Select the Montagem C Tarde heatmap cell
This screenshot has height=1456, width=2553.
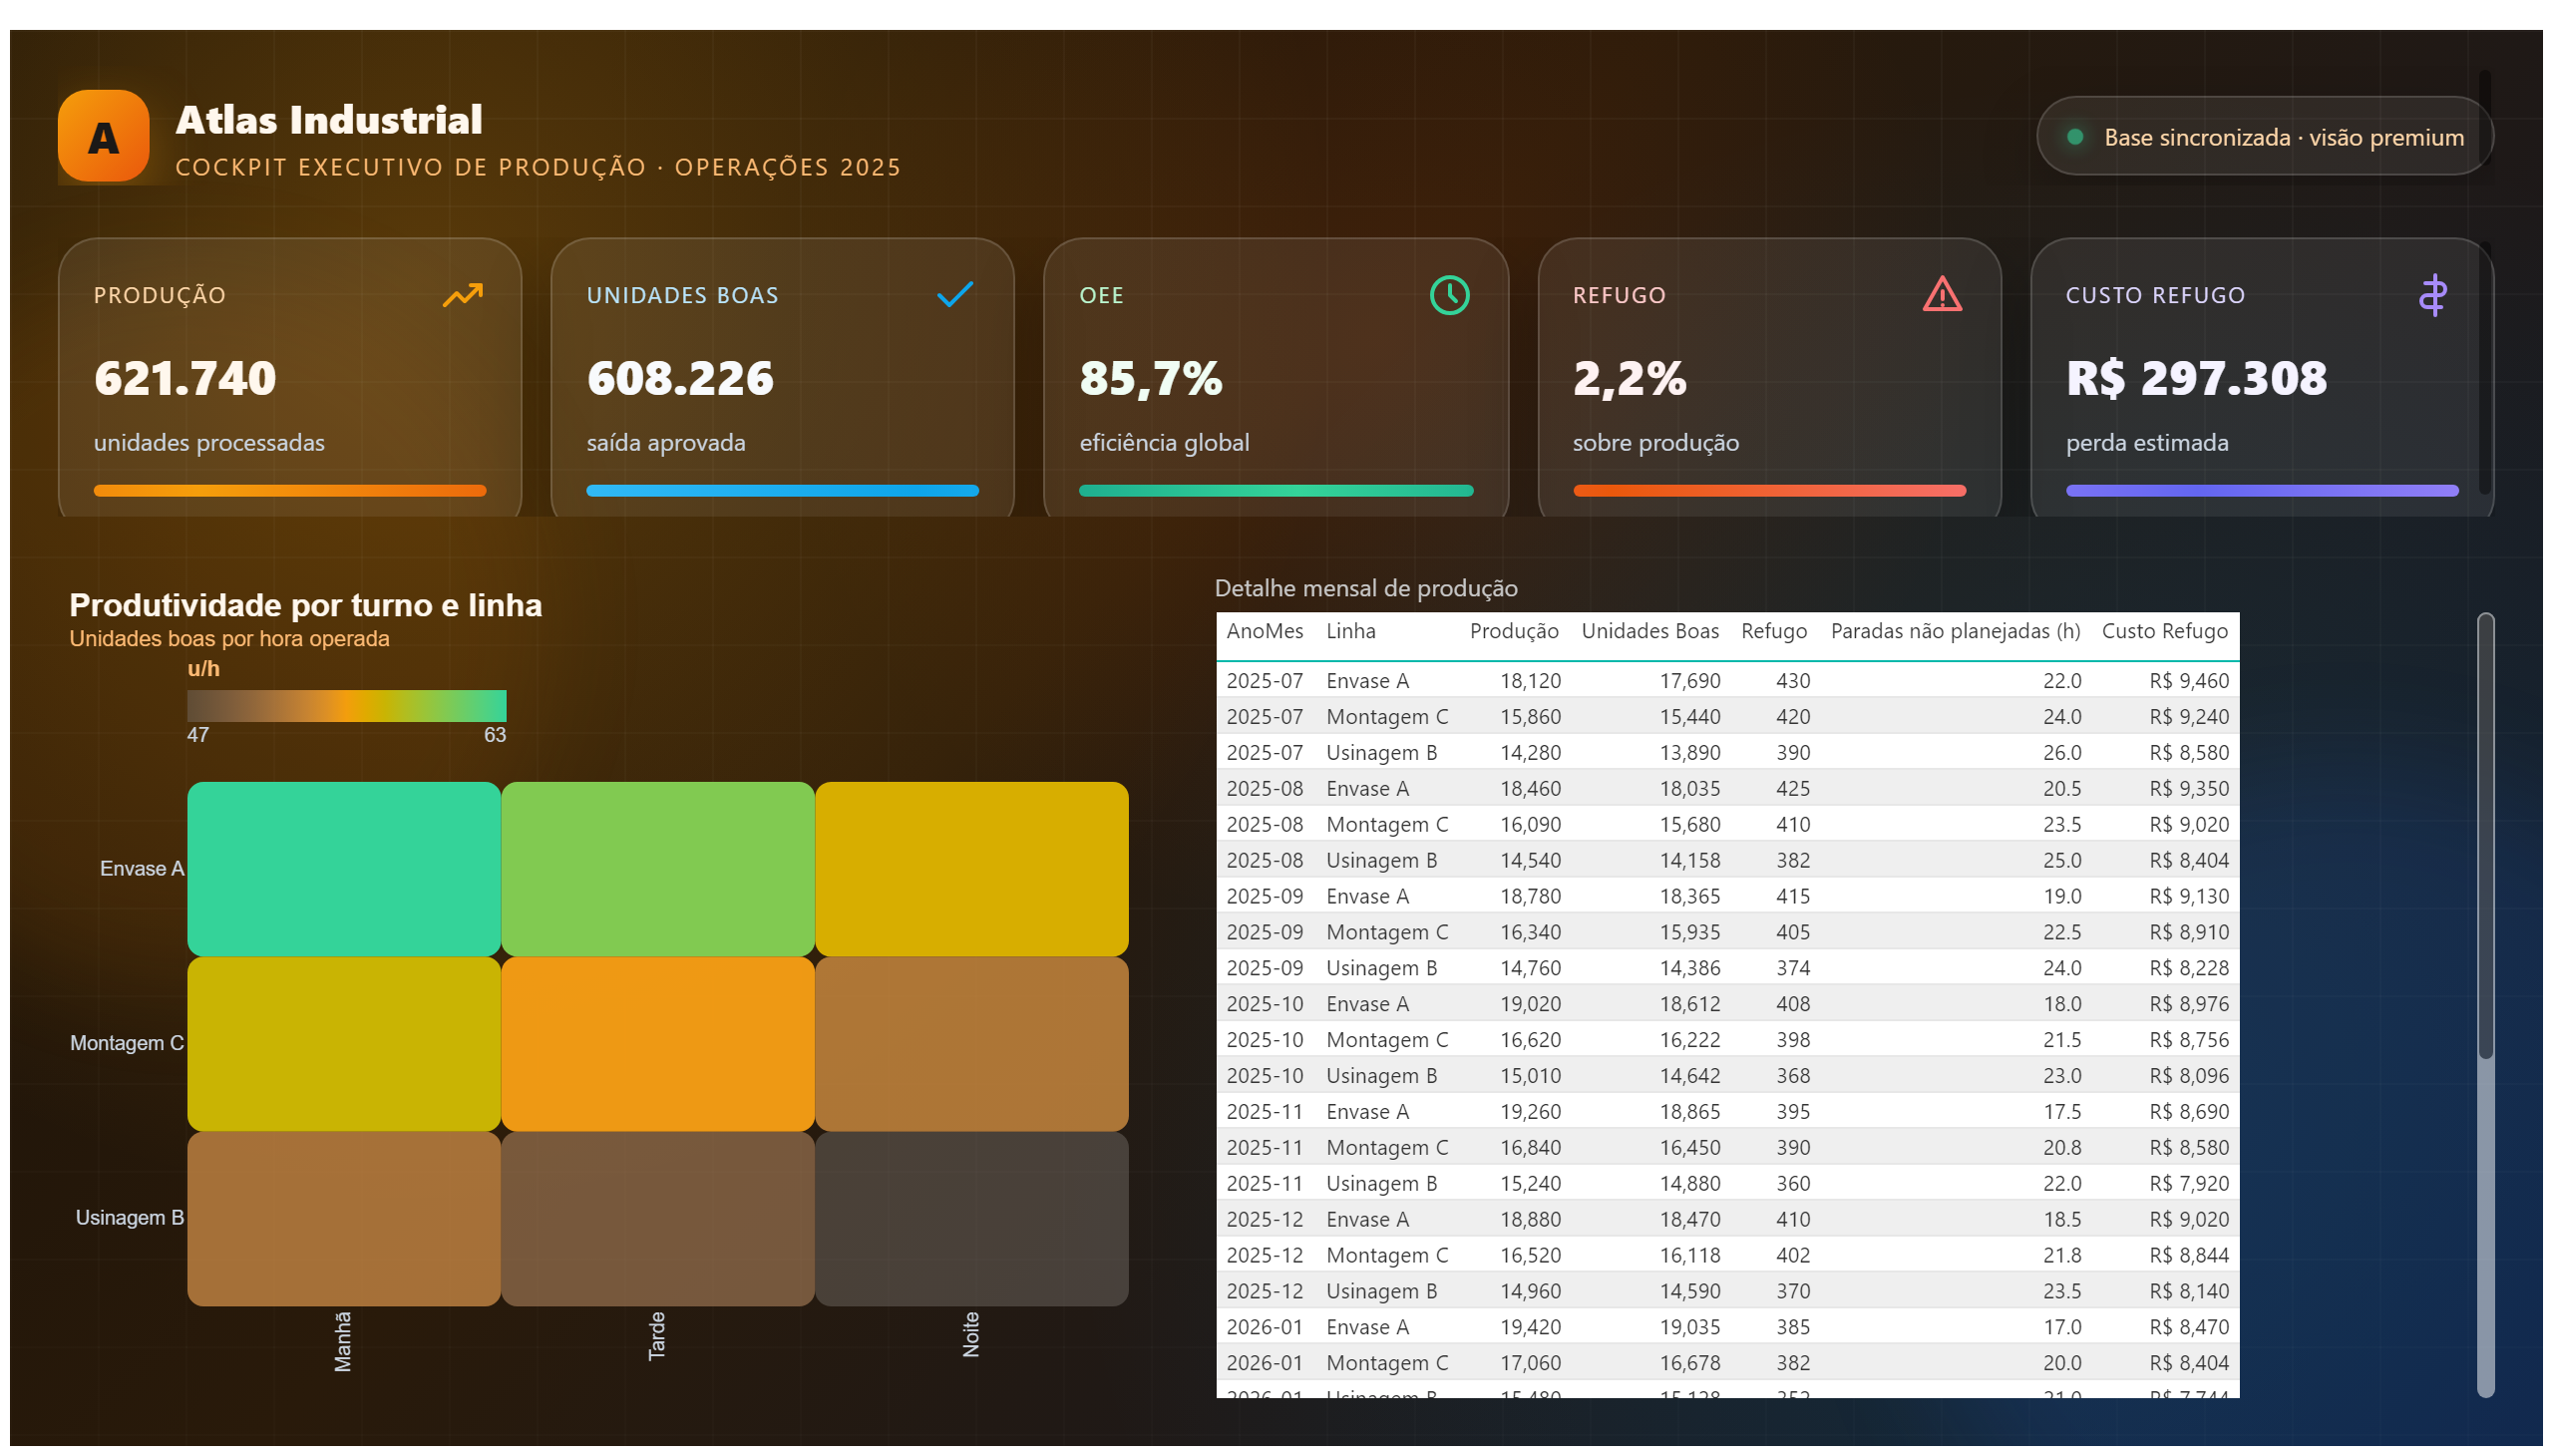pos(657,1043)
